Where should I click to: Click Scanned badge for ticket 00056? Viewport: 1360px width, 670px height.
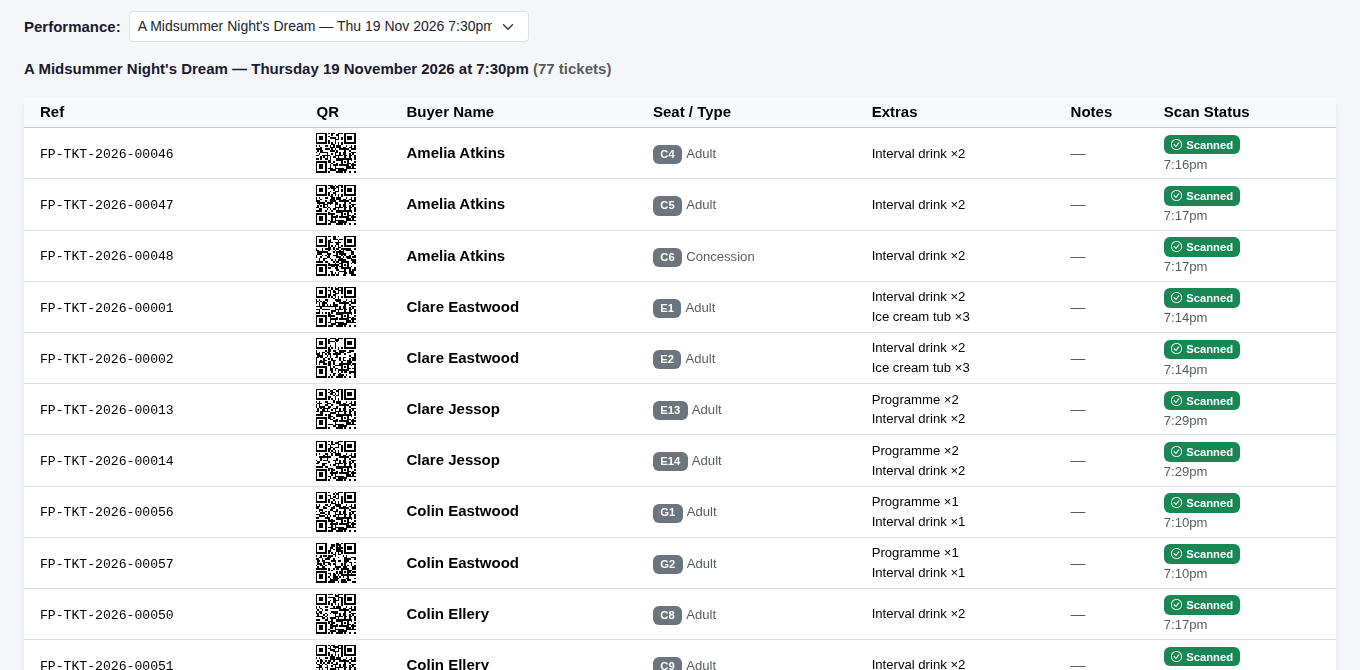[x=1201, y=503]
